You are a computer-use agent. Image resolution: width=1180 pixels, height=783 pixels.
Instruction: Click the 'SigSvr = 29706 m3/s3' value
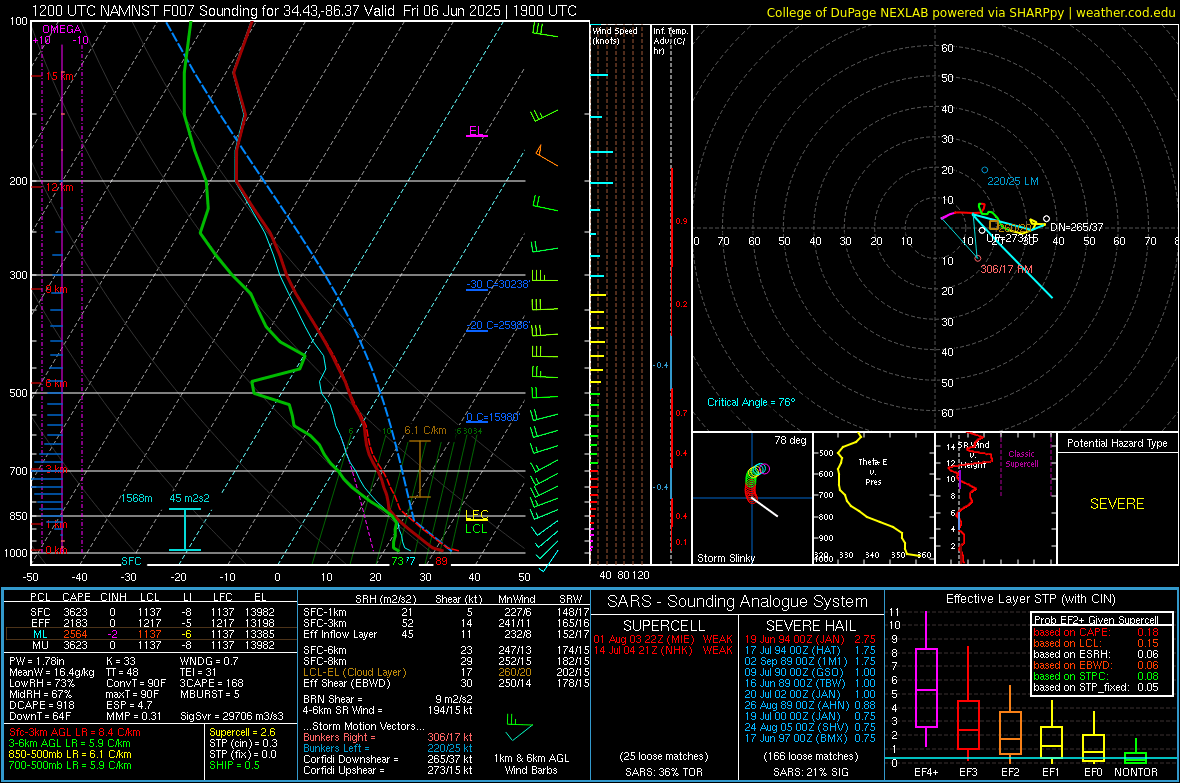coord(232,716)
